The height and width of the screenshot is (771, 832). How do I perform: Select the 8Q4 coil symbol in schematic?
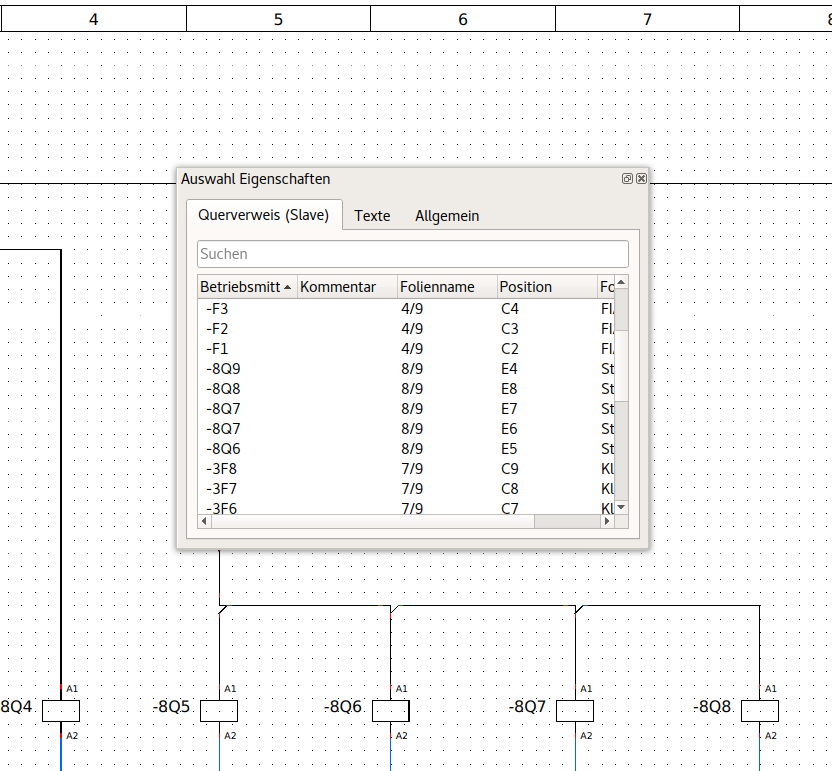coord(61,711)
